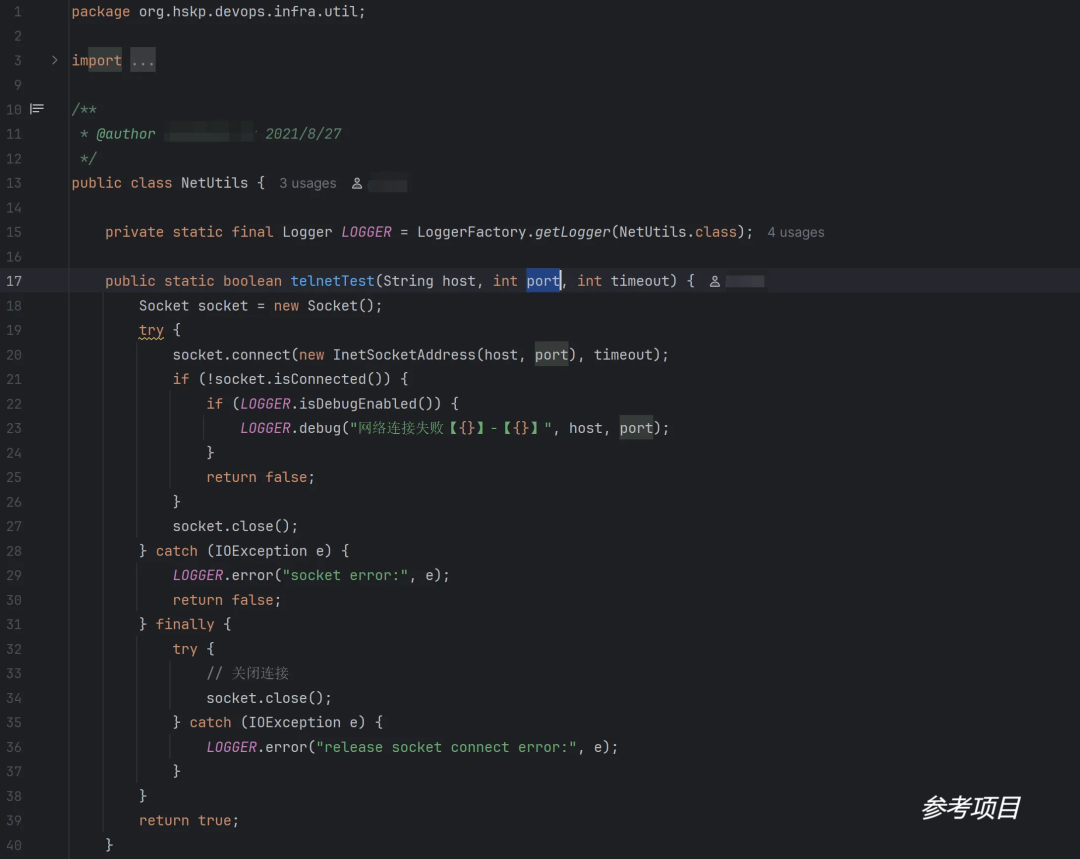This screenshot has height=859, width=1080.
Task: Click the author icon beside NetUtils usages
Action: 357,184
